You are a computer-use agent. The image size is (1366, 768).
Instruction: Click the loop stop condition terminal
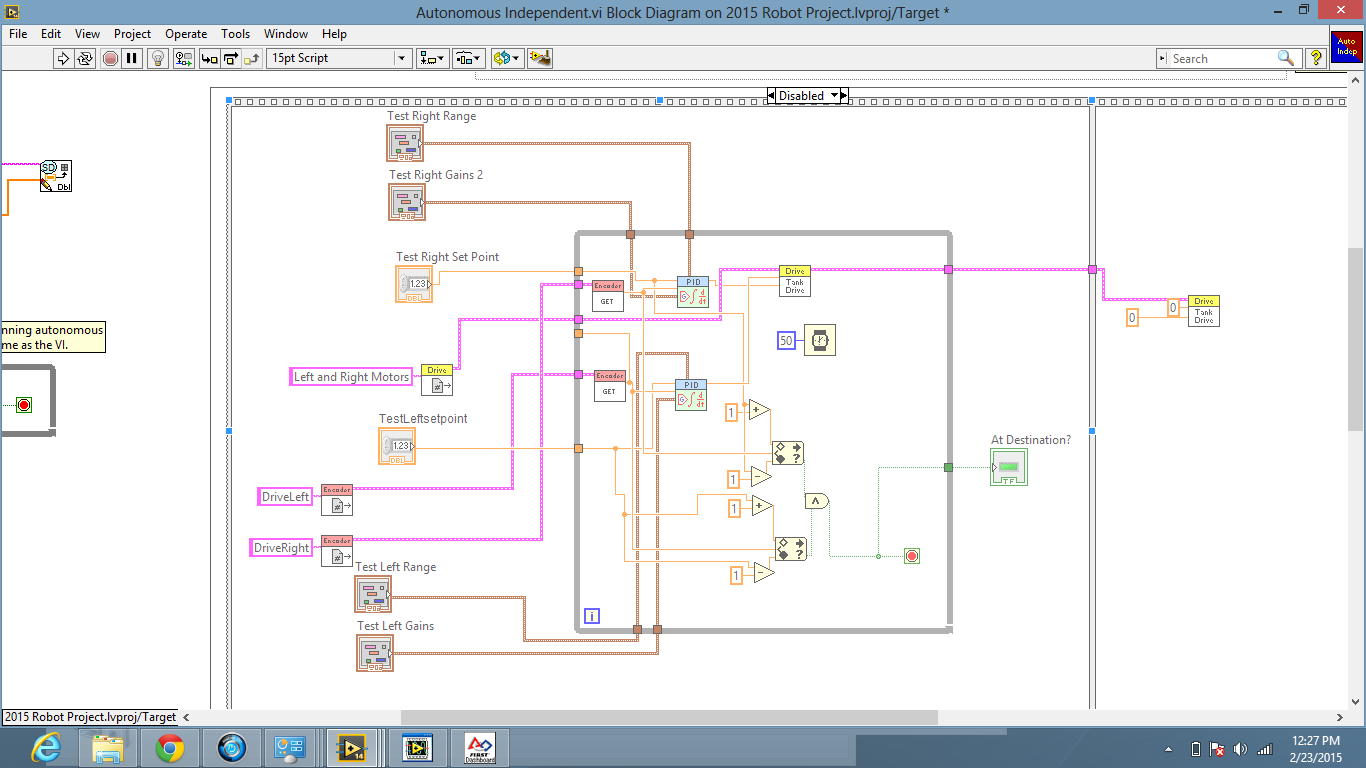[x=911, y=556]
